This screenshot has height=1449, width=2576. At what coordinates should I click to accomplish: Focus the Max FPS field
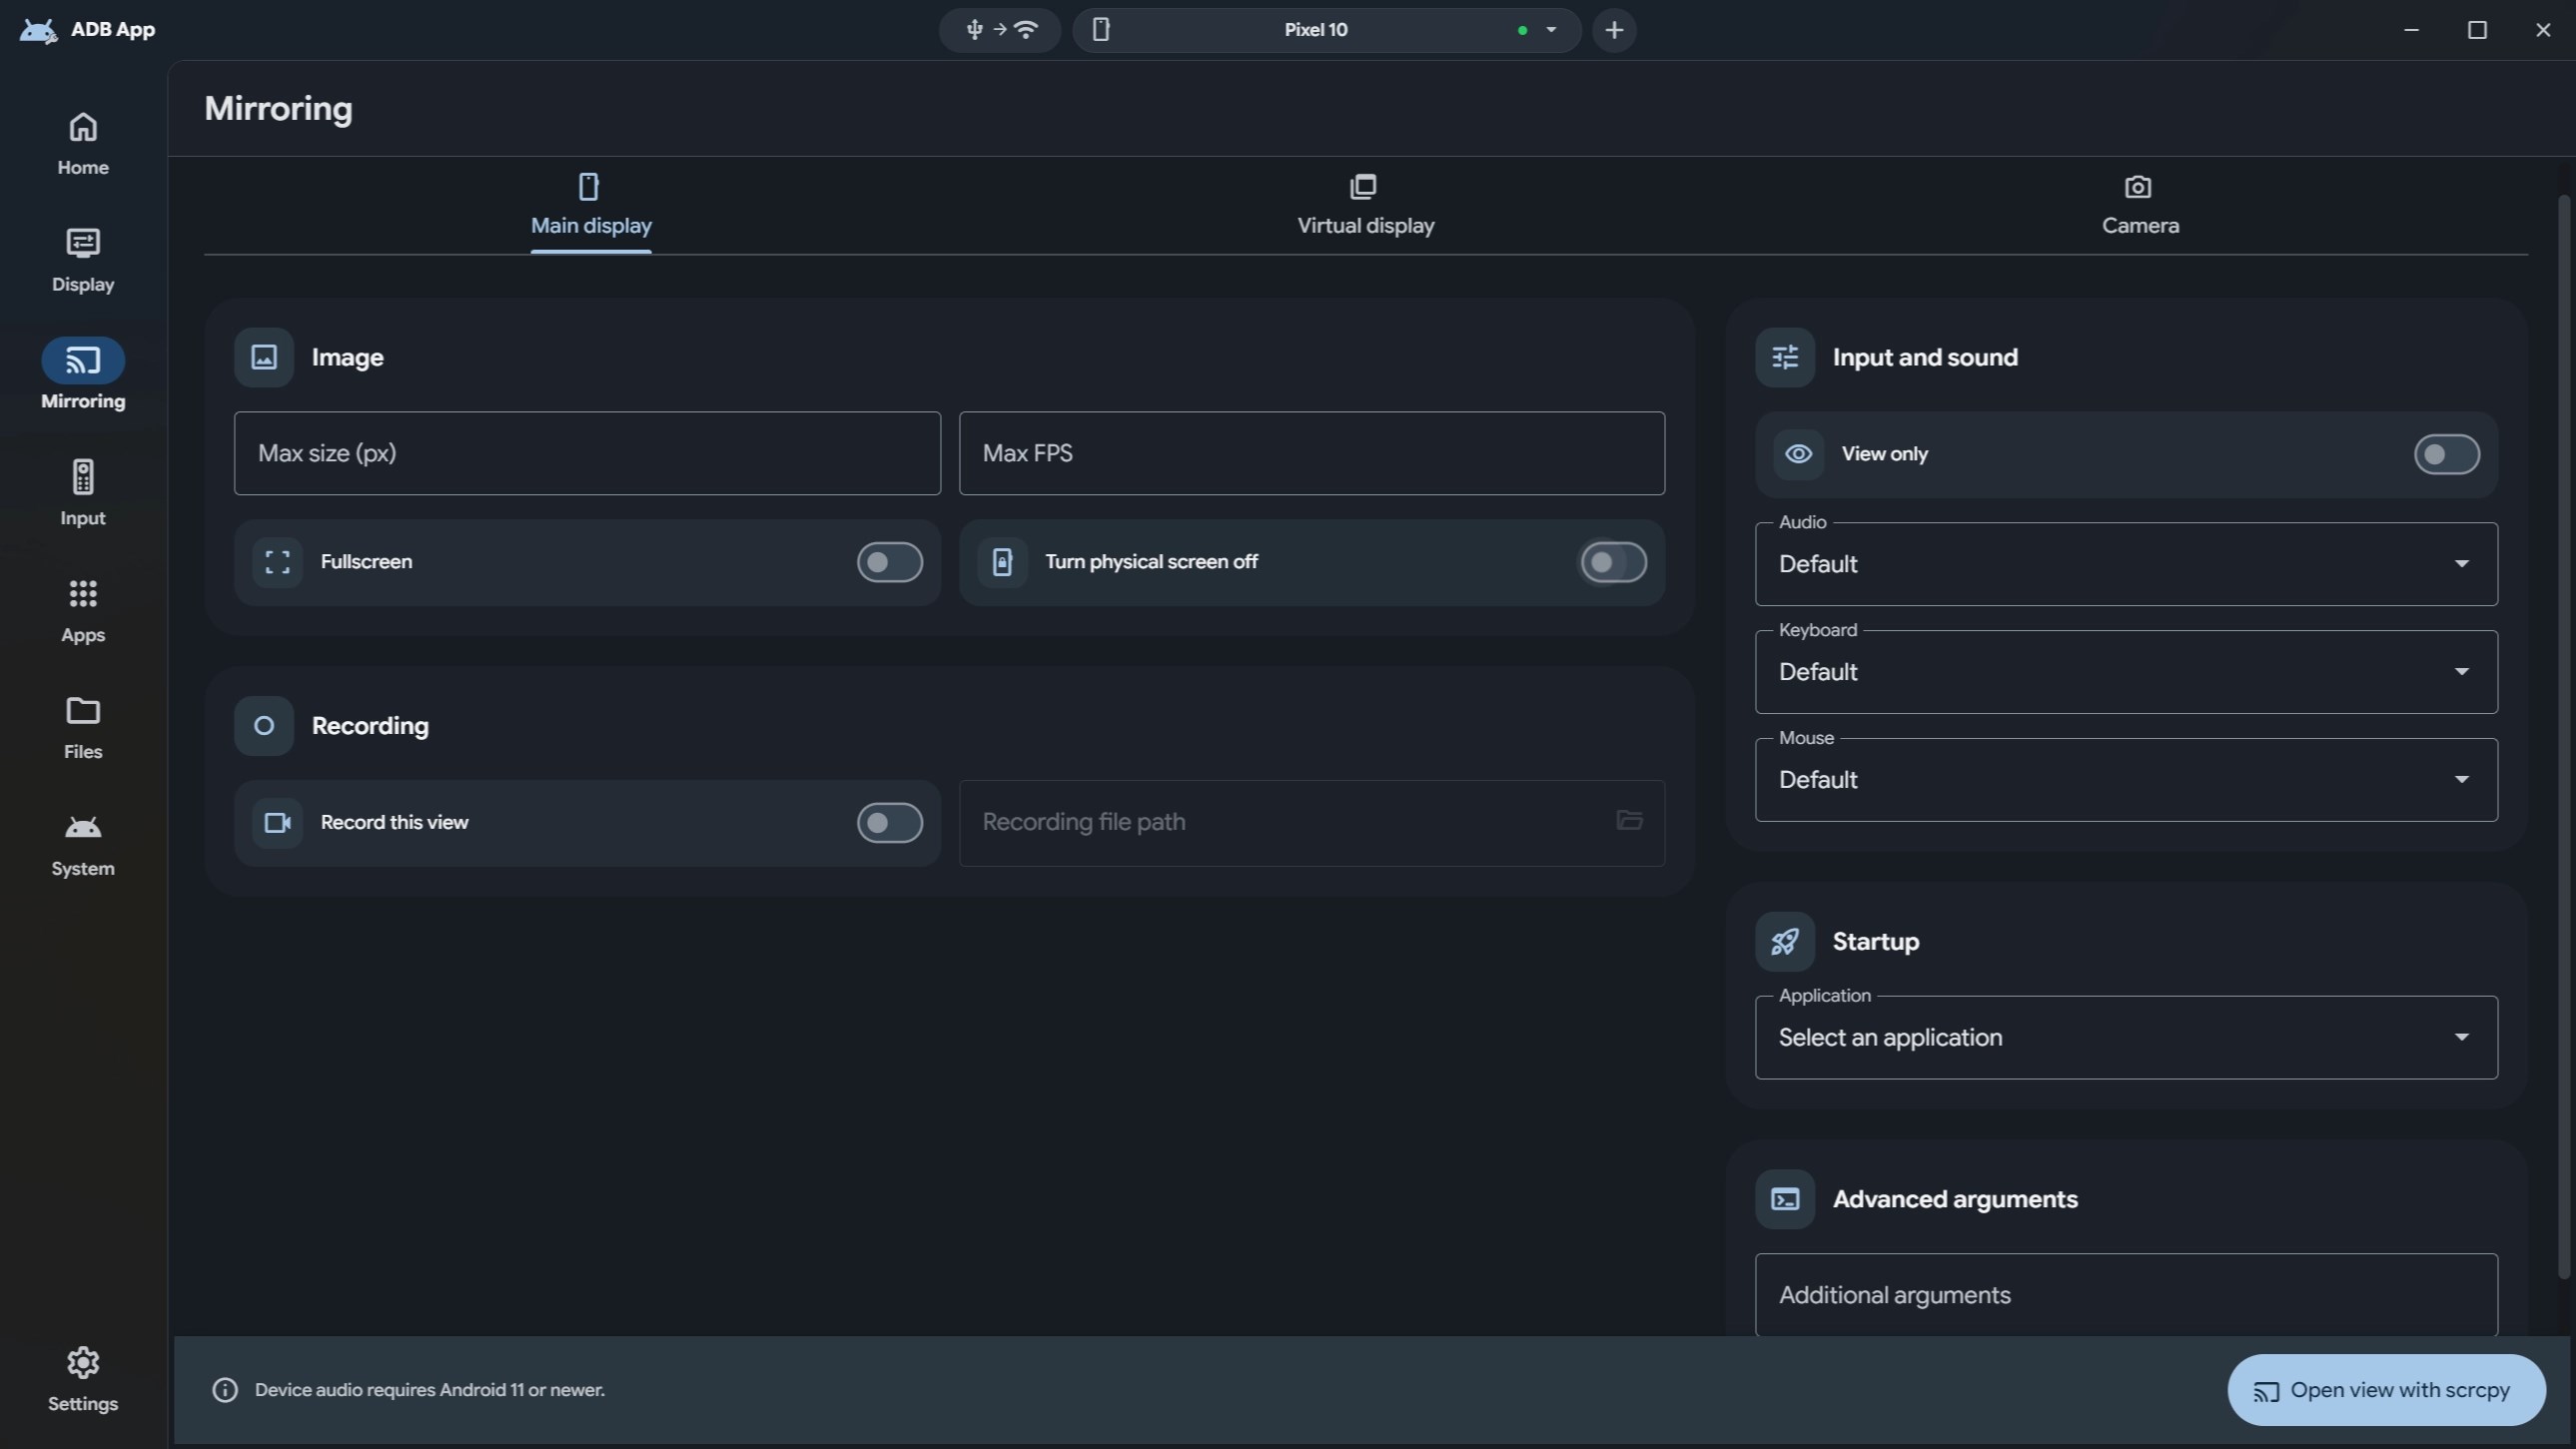pos(1311,453)
